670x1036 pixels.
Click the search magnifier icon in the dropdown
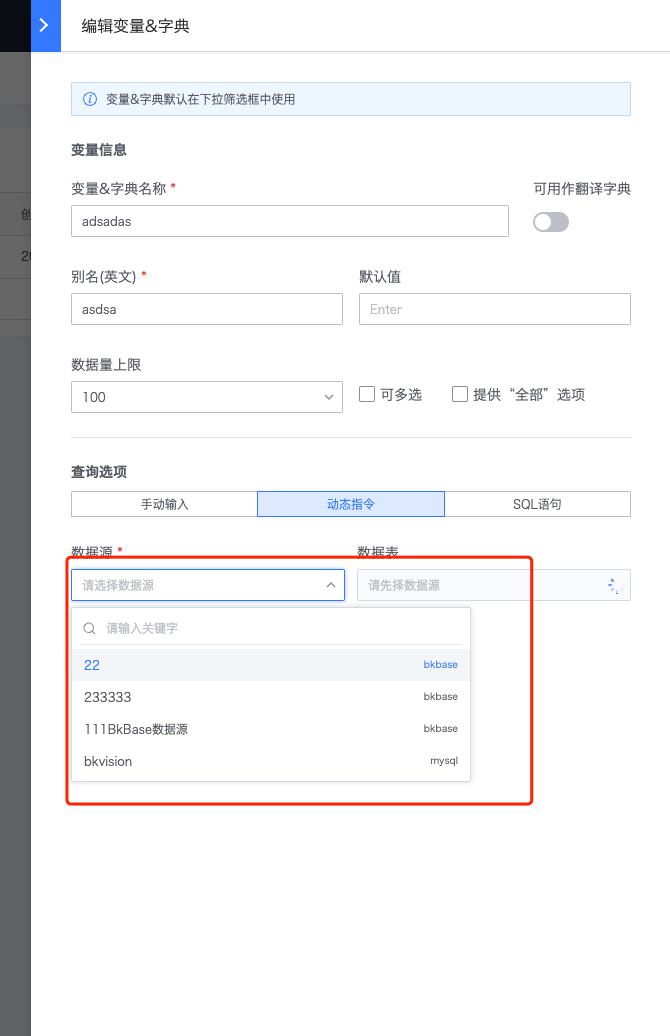pos(90,628)
